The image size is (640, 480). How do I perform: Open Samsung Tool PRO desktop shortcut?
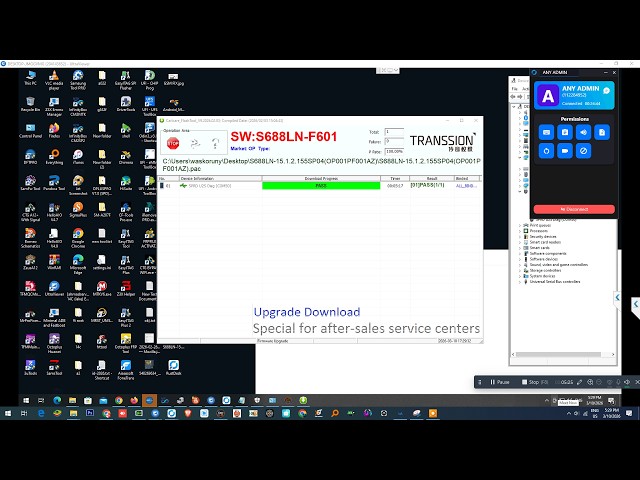[78, 80]
